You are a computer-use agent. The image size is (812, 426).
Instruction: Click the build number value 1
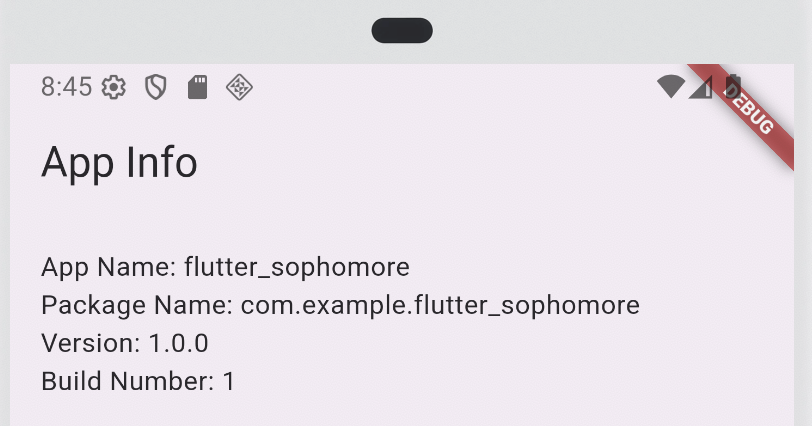pos(228,381)
